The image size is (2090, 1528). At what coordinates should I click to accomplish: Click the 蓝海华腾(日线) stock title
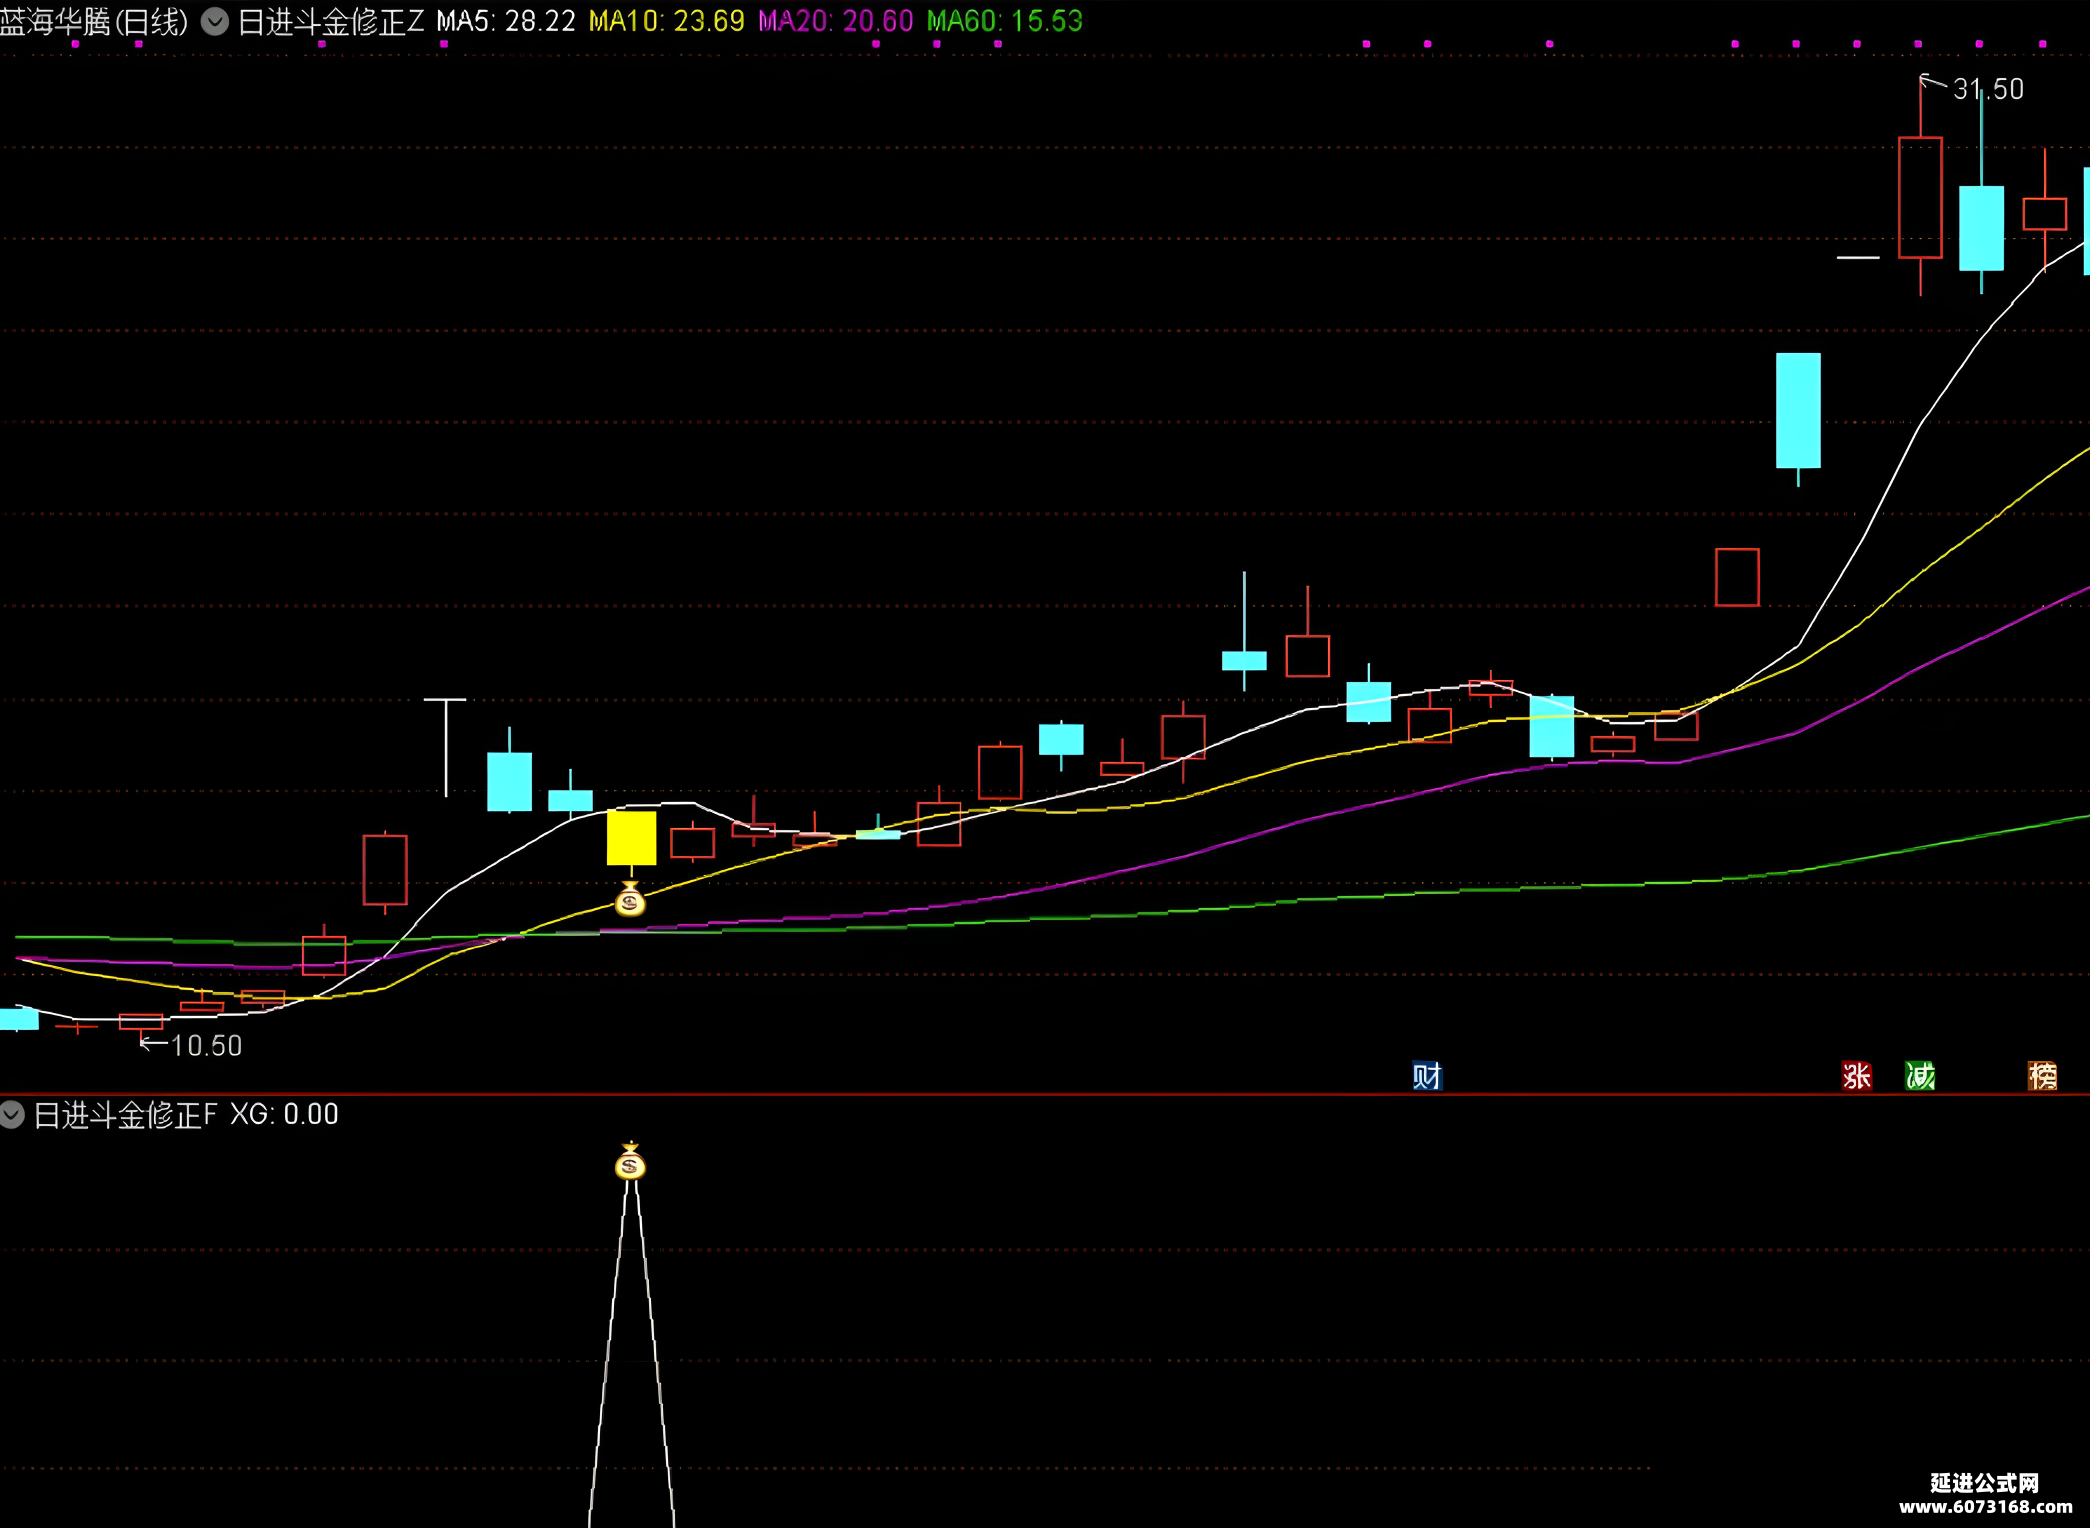click(x=94, y=21)
